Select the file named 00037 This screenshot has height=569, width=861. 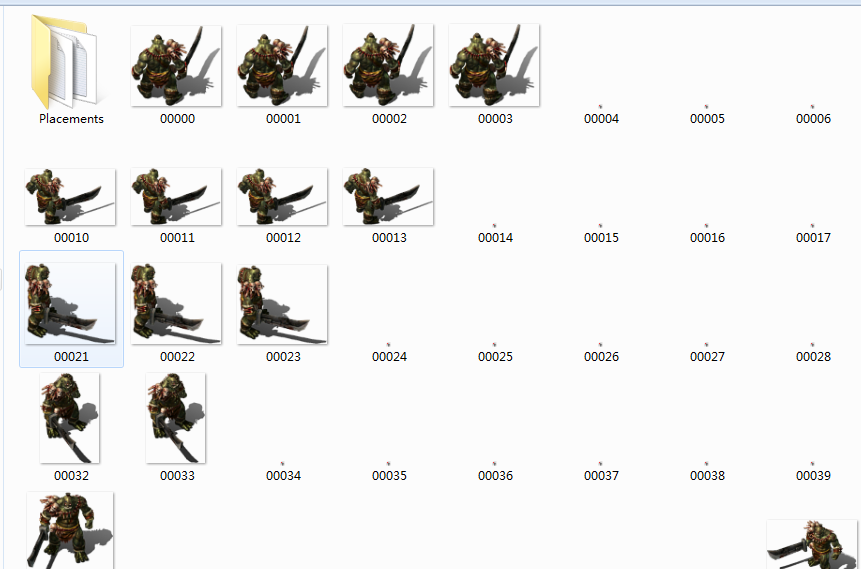601,476
